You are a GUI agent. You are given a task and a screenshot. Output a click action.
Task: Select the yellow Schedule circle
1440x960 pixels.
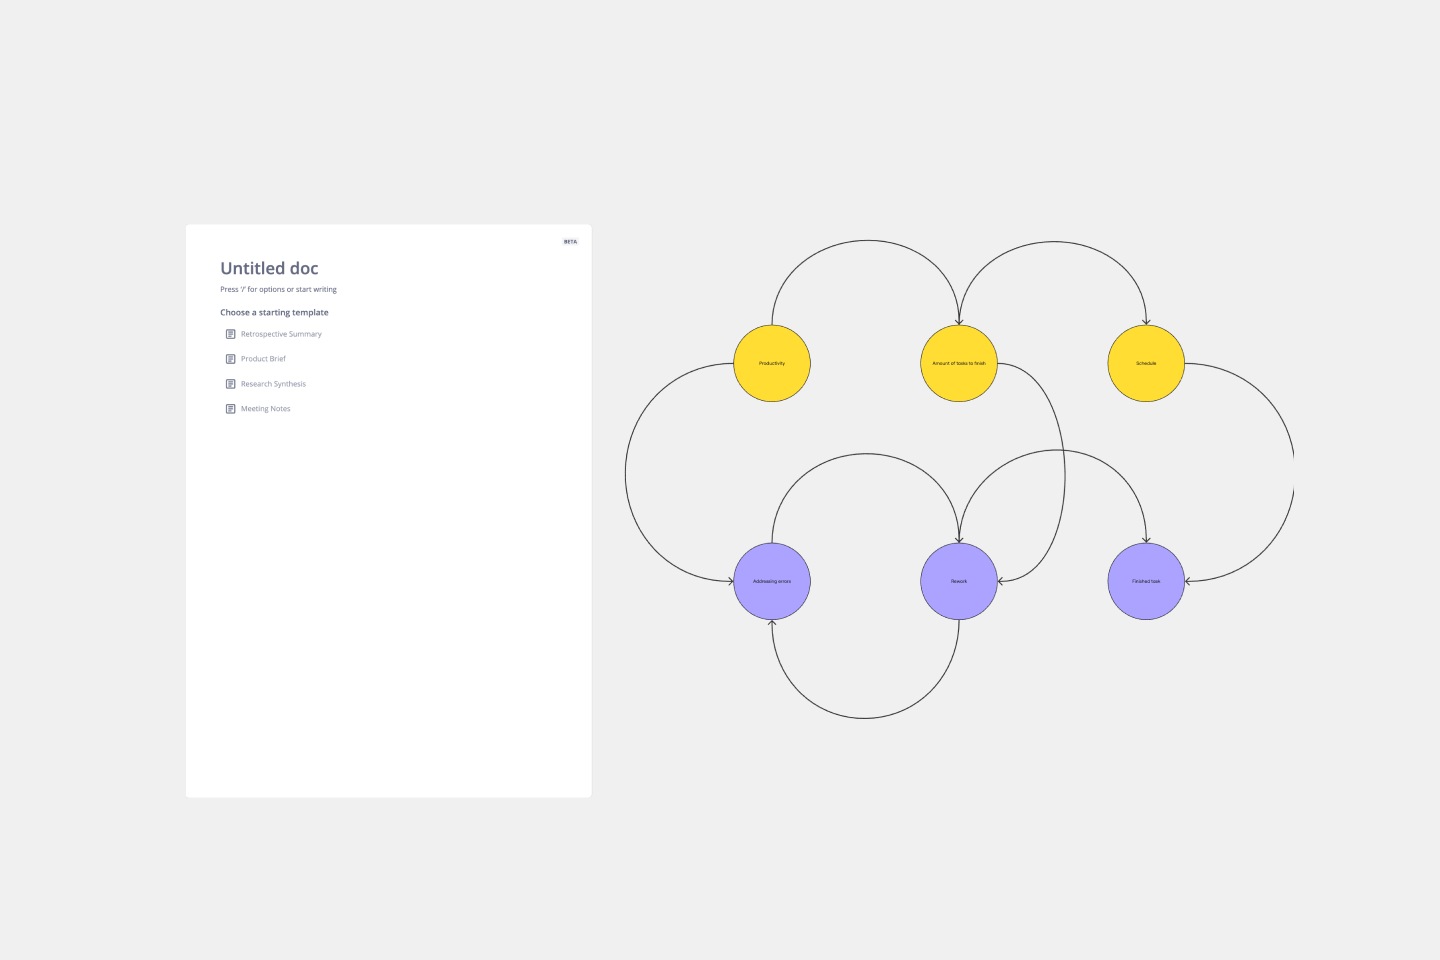point(1146,363)
